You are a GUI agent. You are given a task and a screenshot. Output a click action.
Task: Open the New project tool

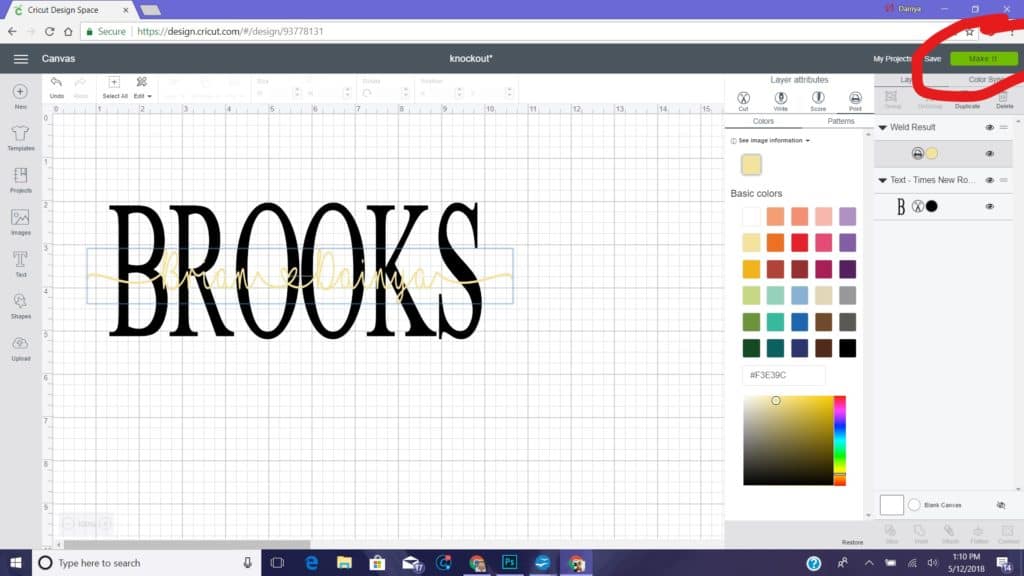20,95
